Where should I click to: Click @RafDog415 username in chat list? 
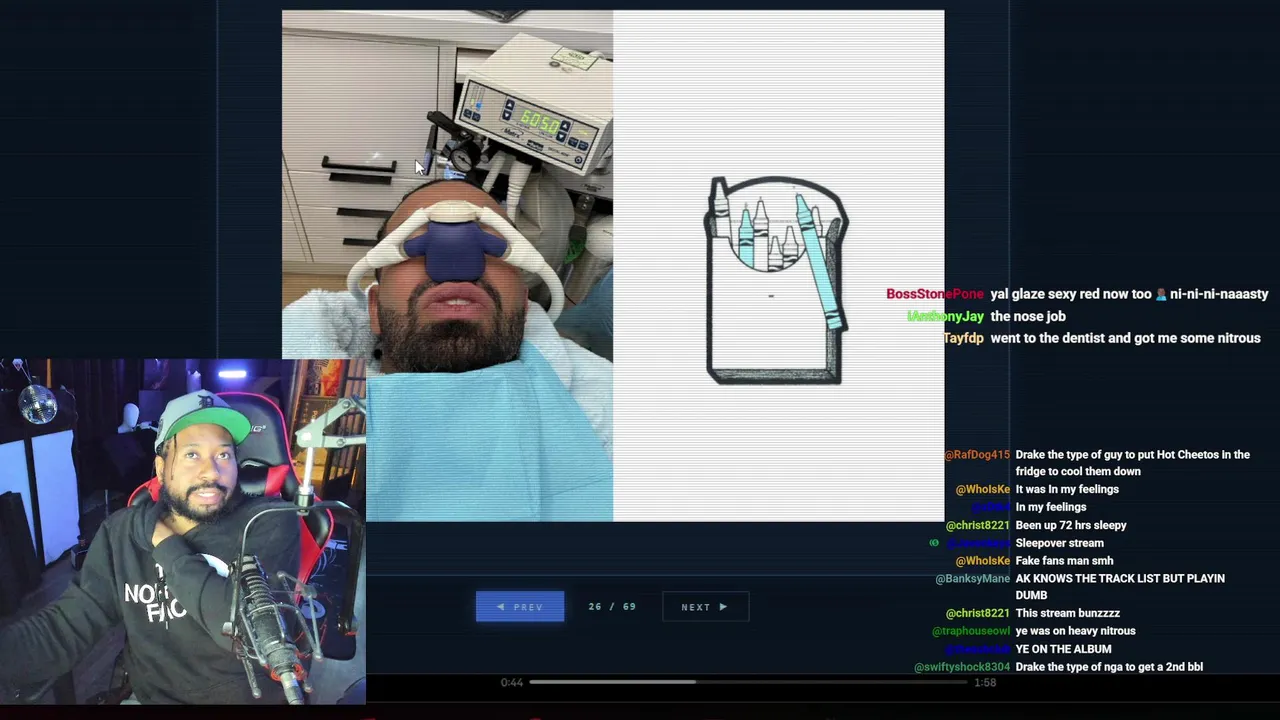[977, 455]
